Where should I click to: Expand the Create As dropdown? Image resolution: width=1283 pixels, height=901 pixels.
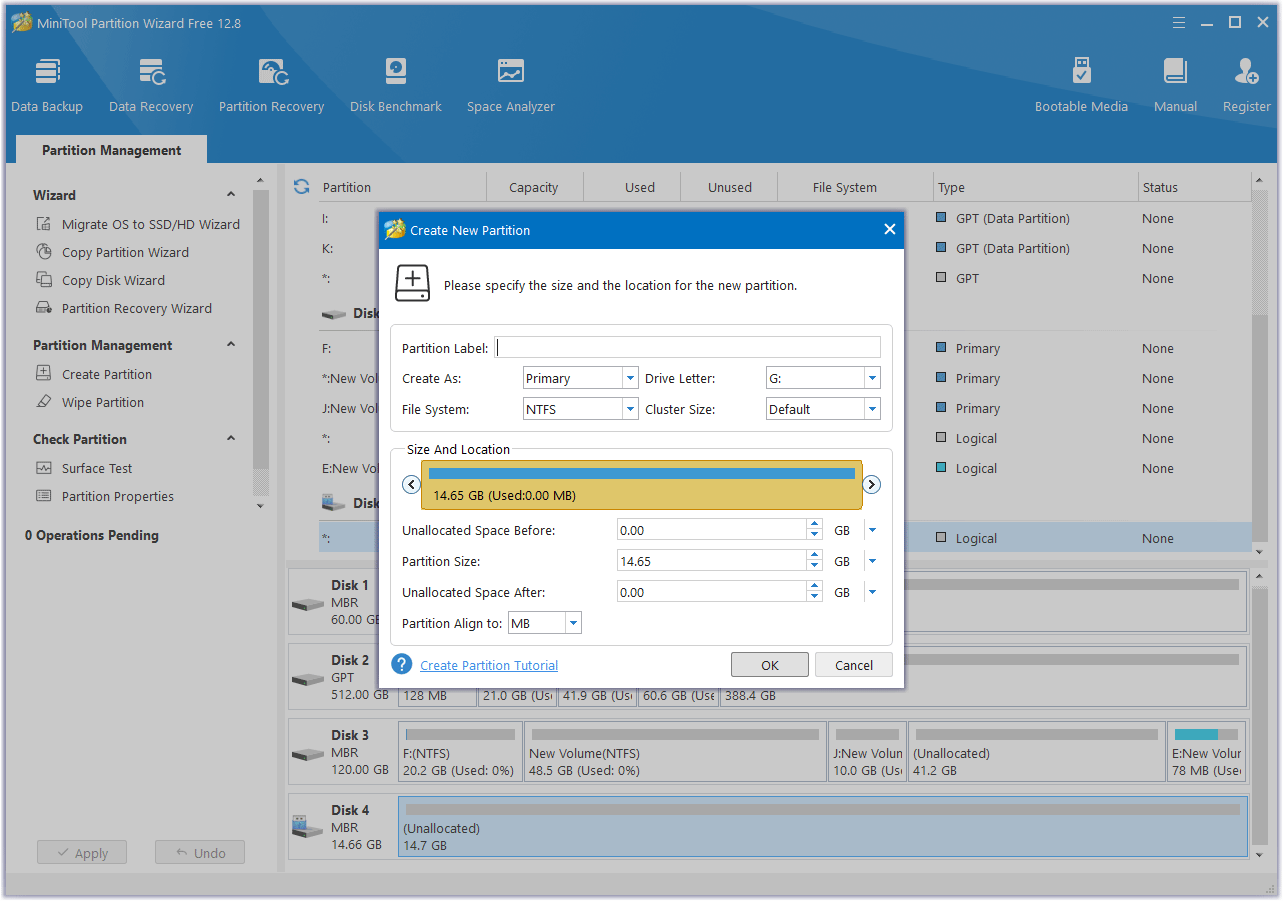tap(630, 378)
